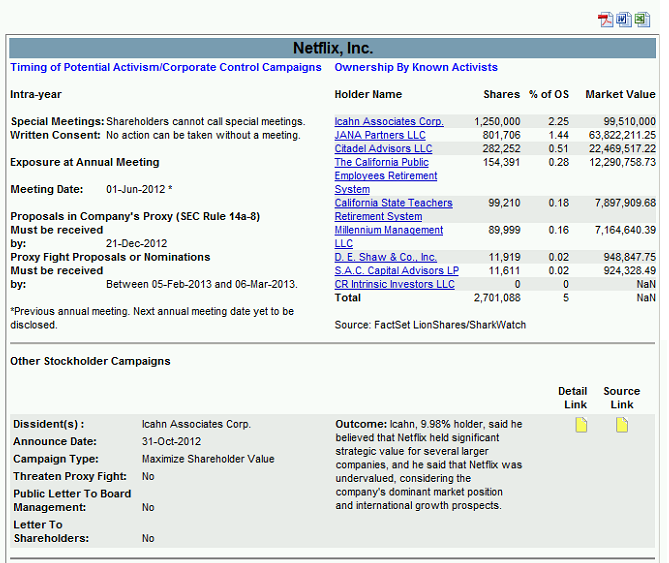Select the Holder Name column header
Image resolution: width=669 pixels, height=563 pixels.
[368, 94]
